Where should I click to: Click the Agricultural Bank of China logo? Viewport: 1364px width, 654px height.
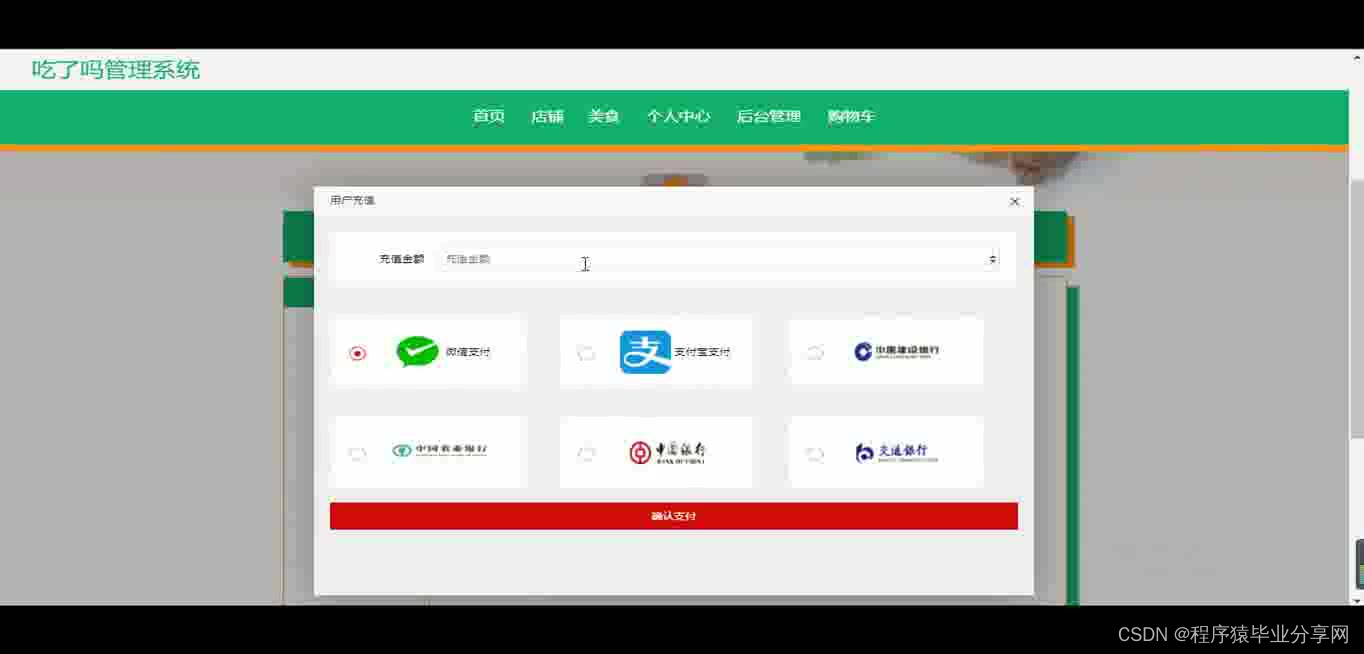(440, 451)
